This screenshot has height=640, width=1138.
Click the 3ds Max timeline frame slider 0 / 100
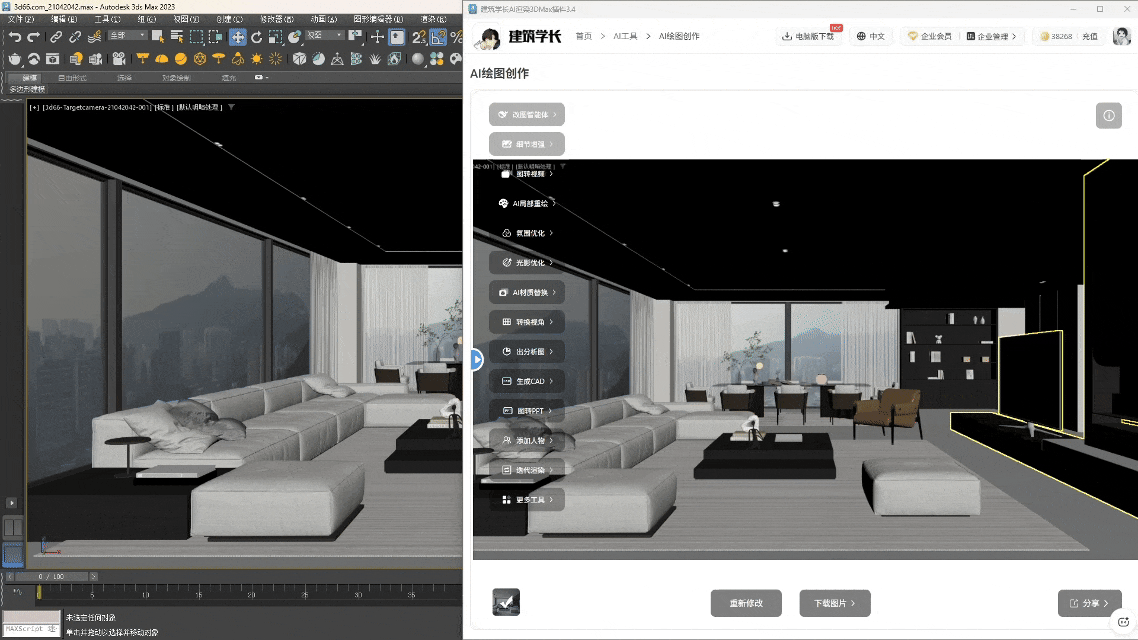pyautogui.click(x=52, y=576)
